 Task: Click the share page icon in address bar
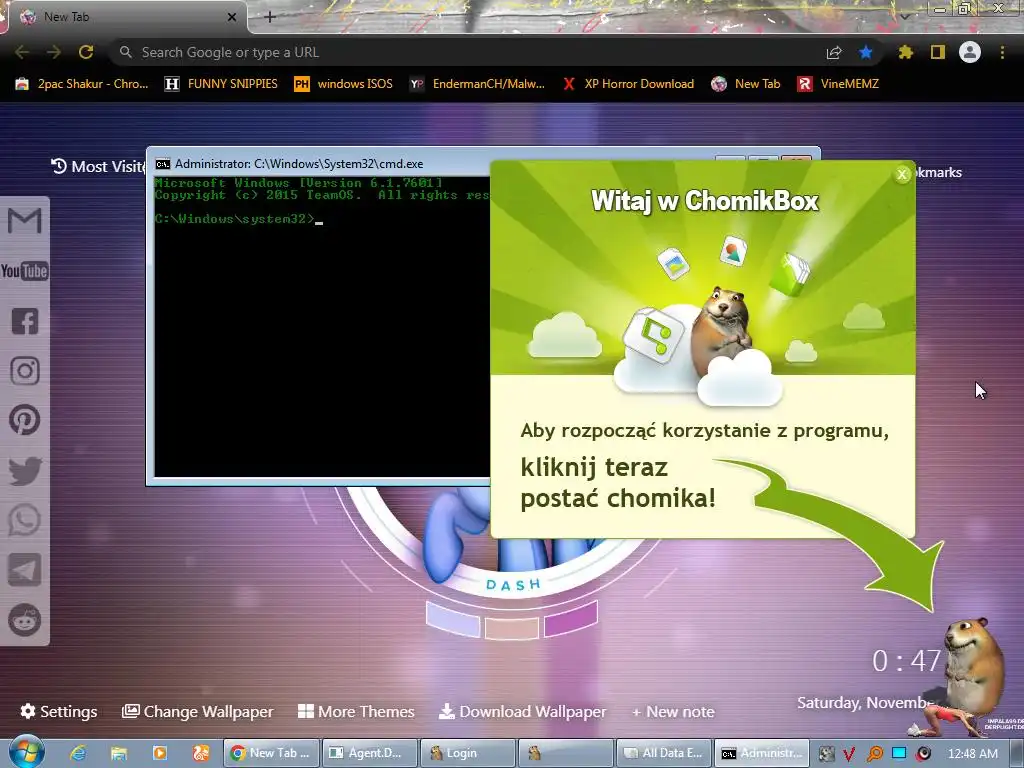pos(834,53)
